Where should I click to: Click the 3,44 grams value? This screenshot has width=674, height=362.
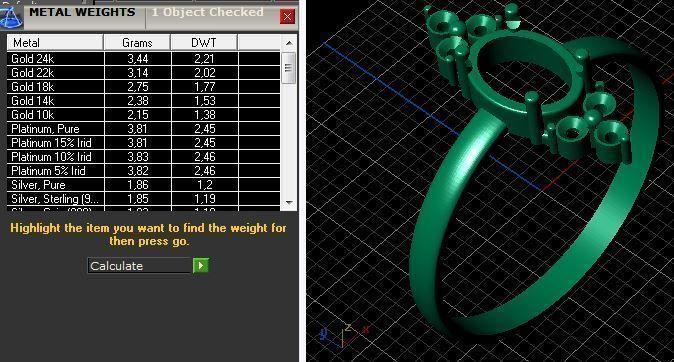pos(138,59)
